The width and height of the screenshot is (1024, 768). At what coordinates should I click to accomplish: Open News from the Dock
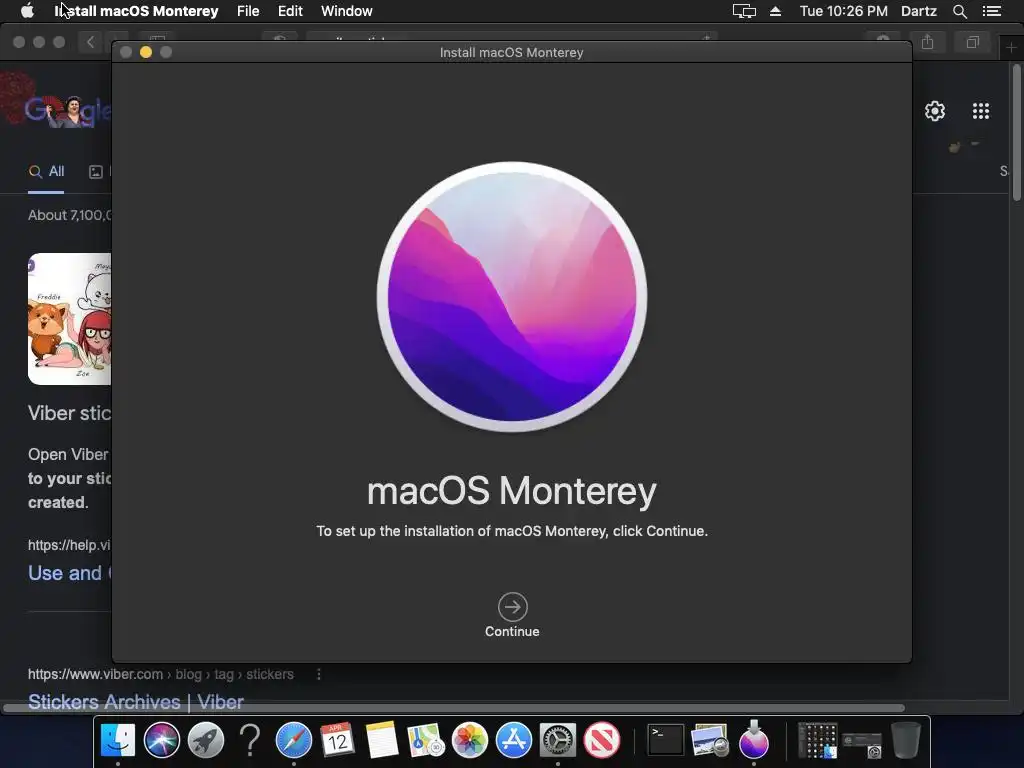pos(601,740)
